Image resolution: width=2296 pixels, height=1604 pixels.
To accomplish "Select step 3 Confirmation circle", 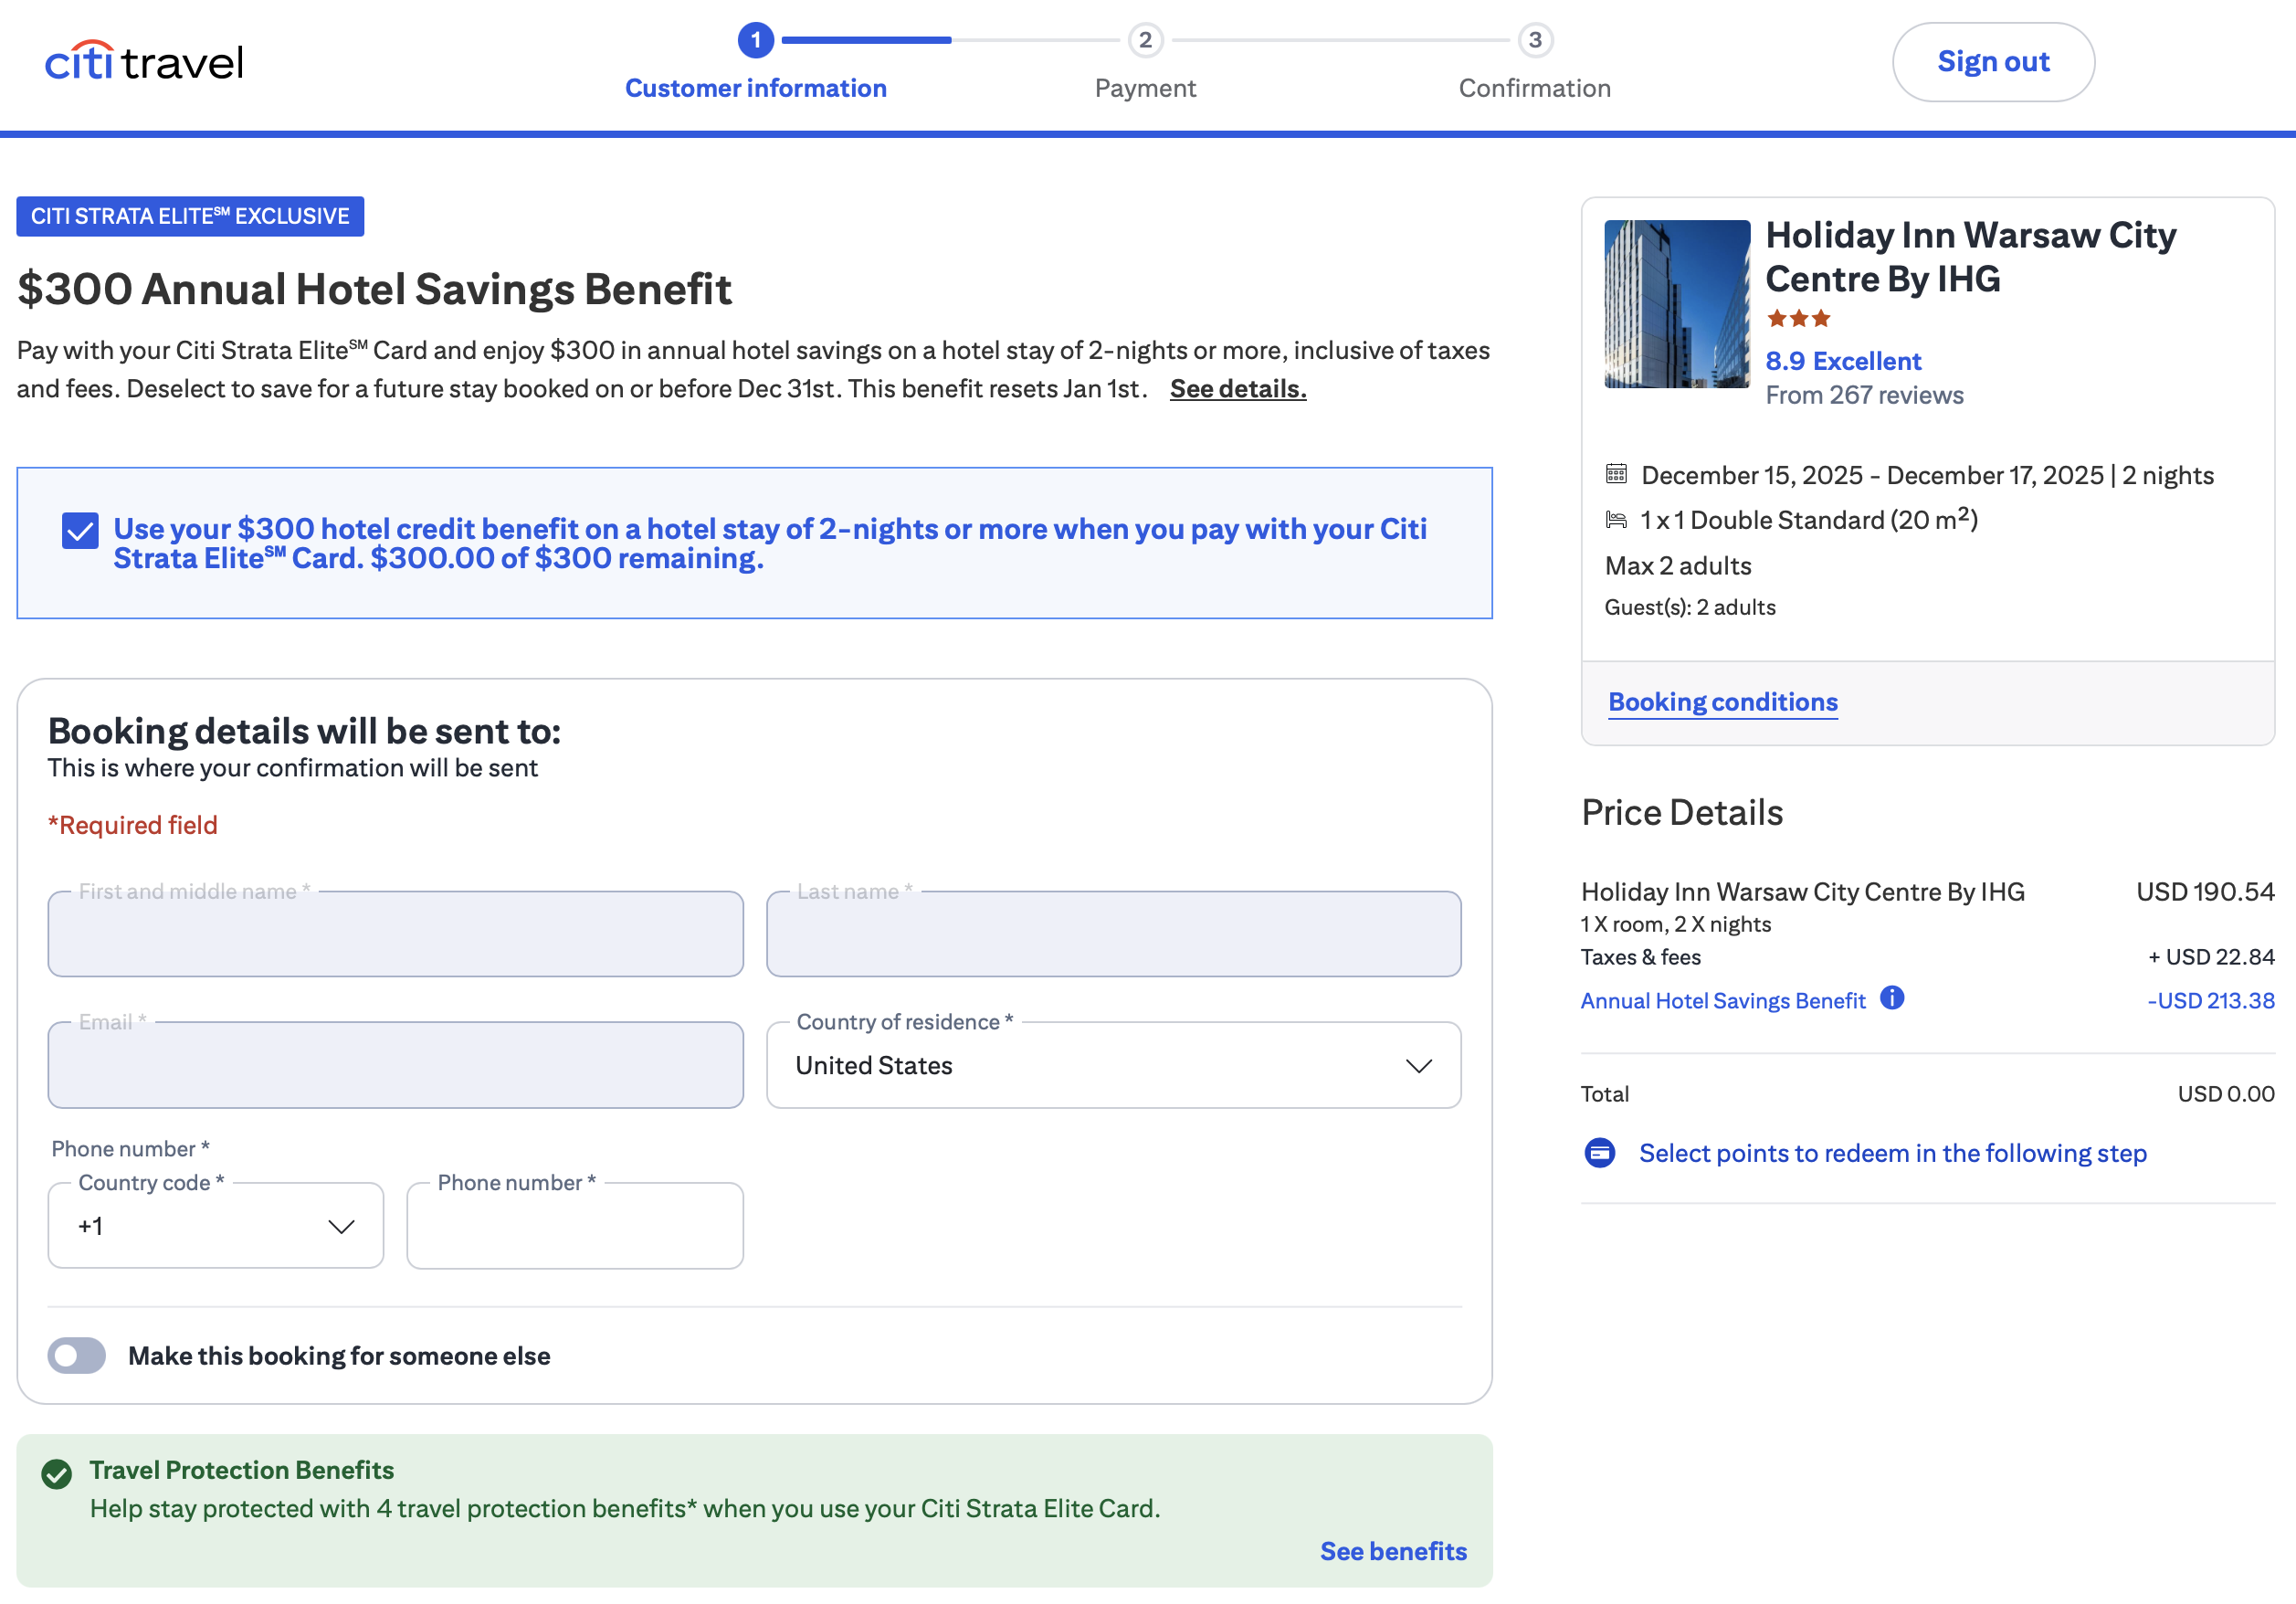I will click(x=1535, y=40).
